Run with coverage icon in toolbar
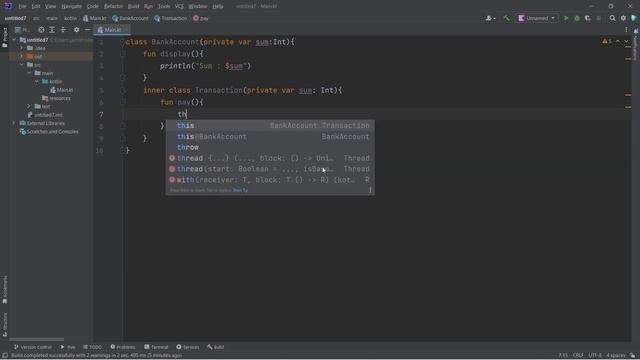640x360 pixels. 588,18
